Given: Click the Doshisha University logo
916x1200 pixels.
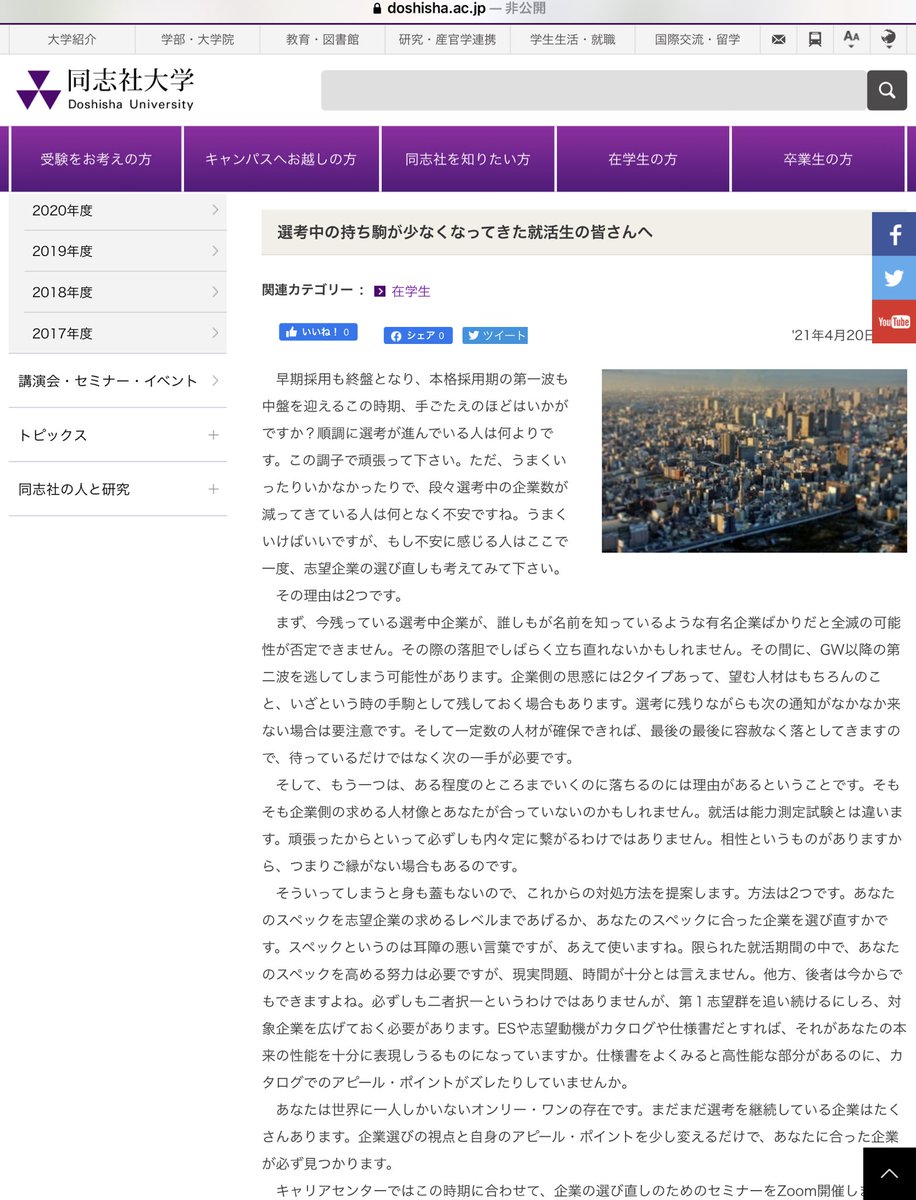Looking at the screenshot, I should [106, 90].
